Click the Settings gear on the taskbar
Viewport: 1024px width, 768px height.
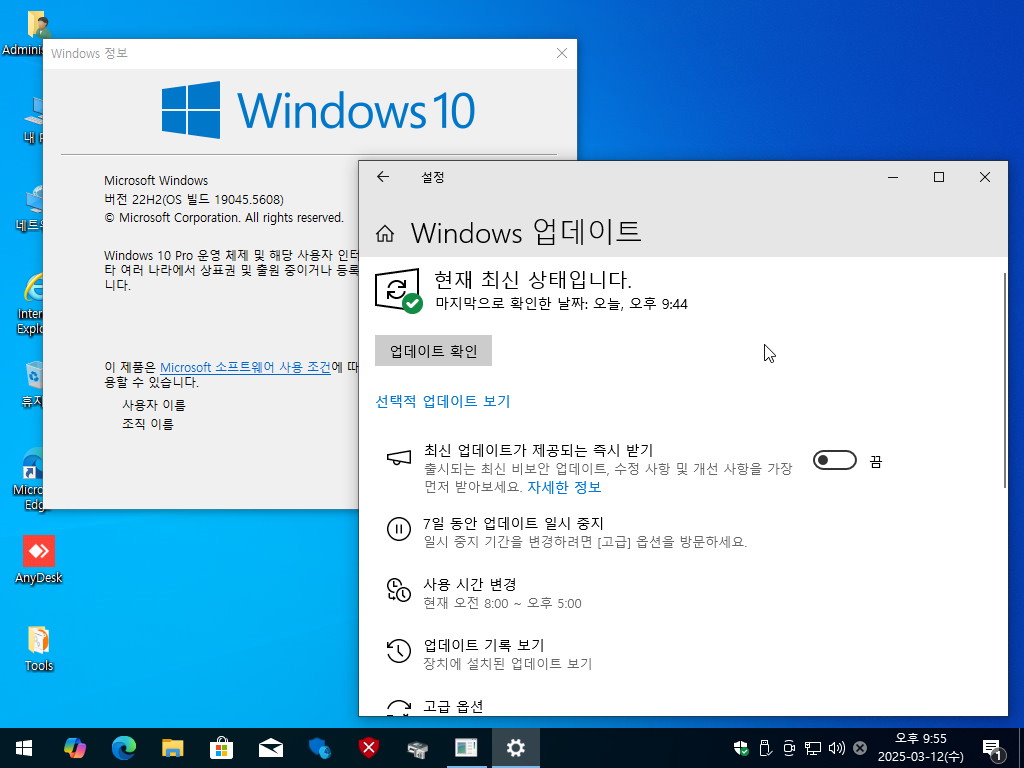515,748
